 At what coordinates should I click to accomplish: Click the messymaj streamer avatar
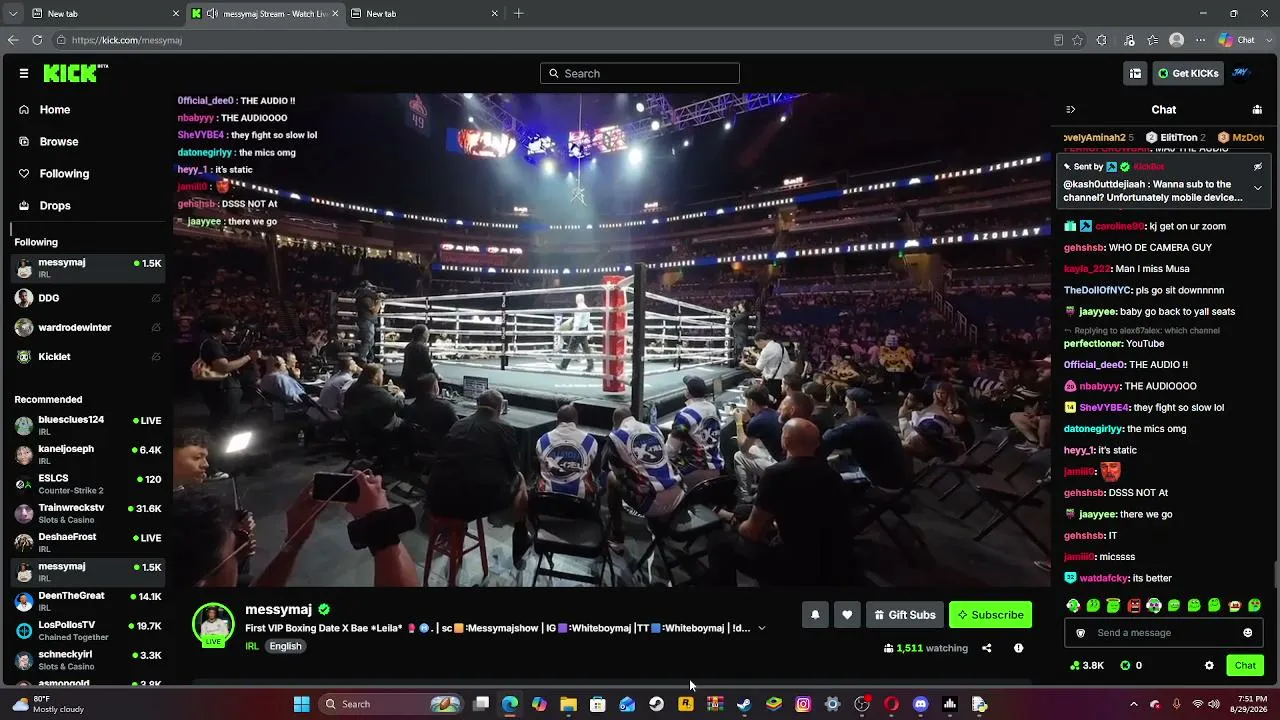(213, 624)
